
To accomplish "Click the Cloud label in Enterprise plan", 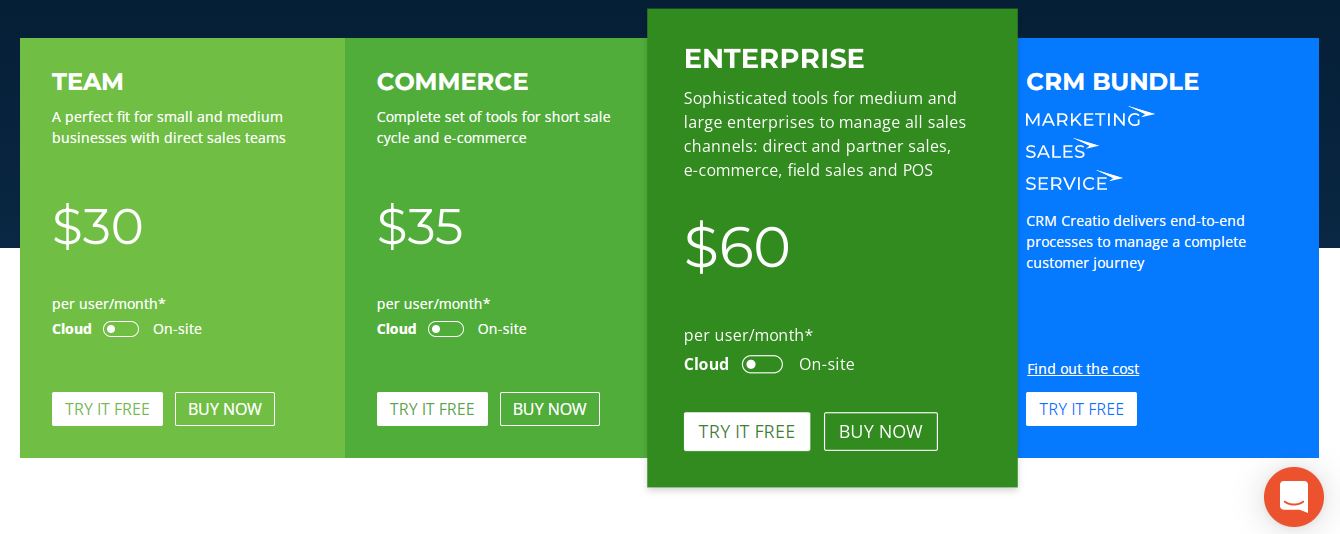I will pyautogui.click(x=706, y=364).
